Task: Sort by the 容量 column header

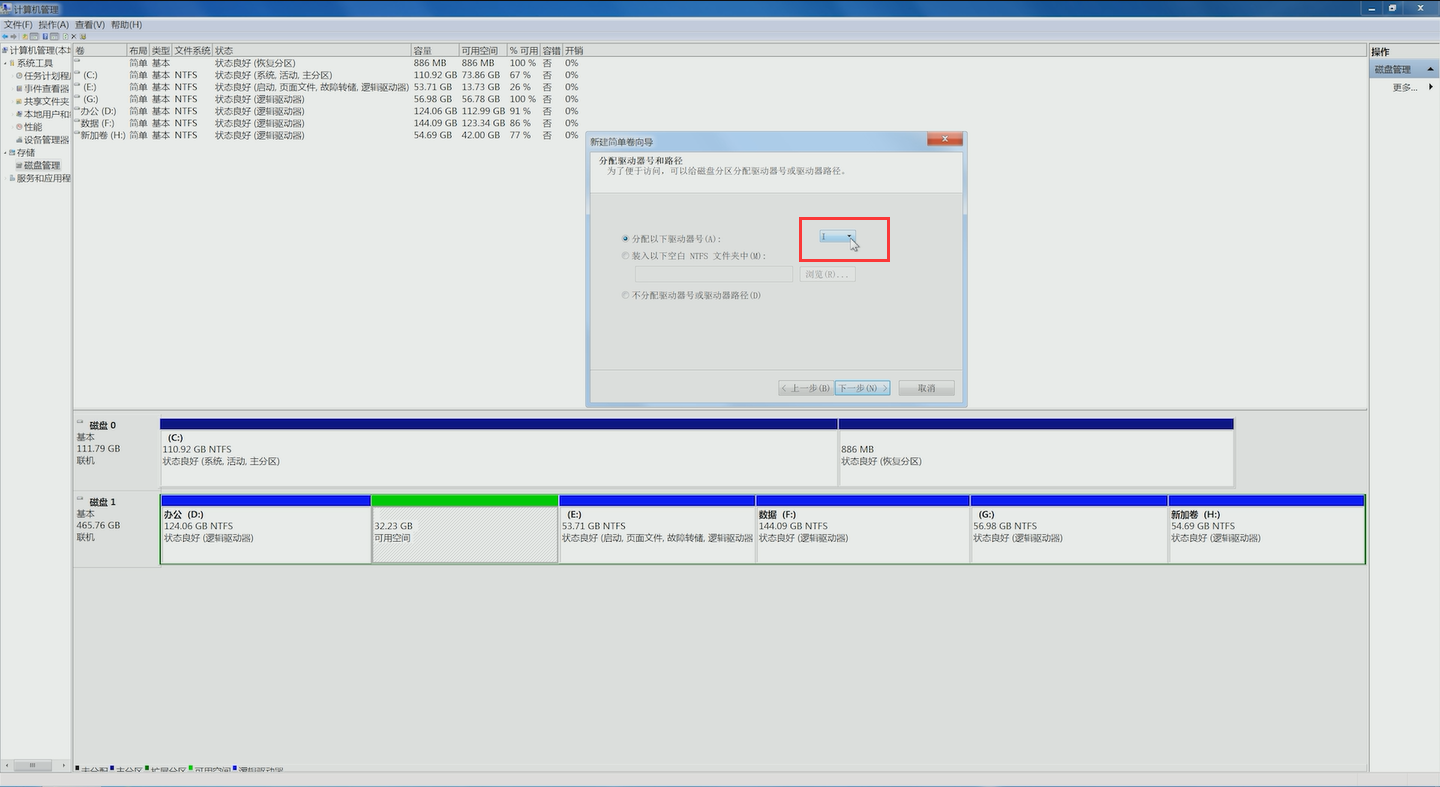Action: point(435,50)
